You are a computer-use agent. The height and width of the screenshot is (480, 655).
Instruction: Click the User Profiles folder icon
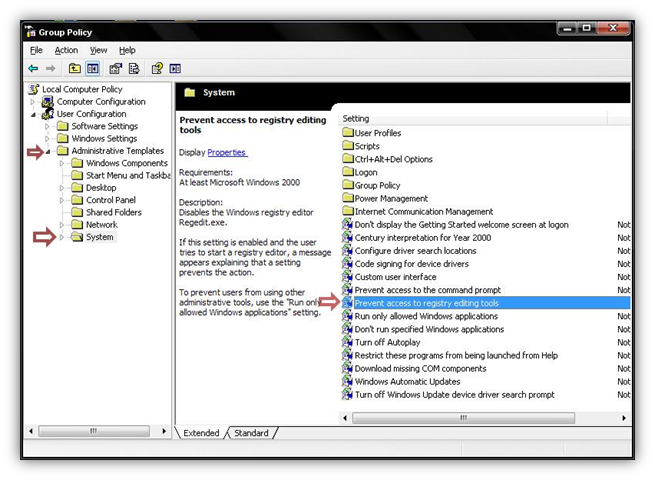[x=348, y=133]
